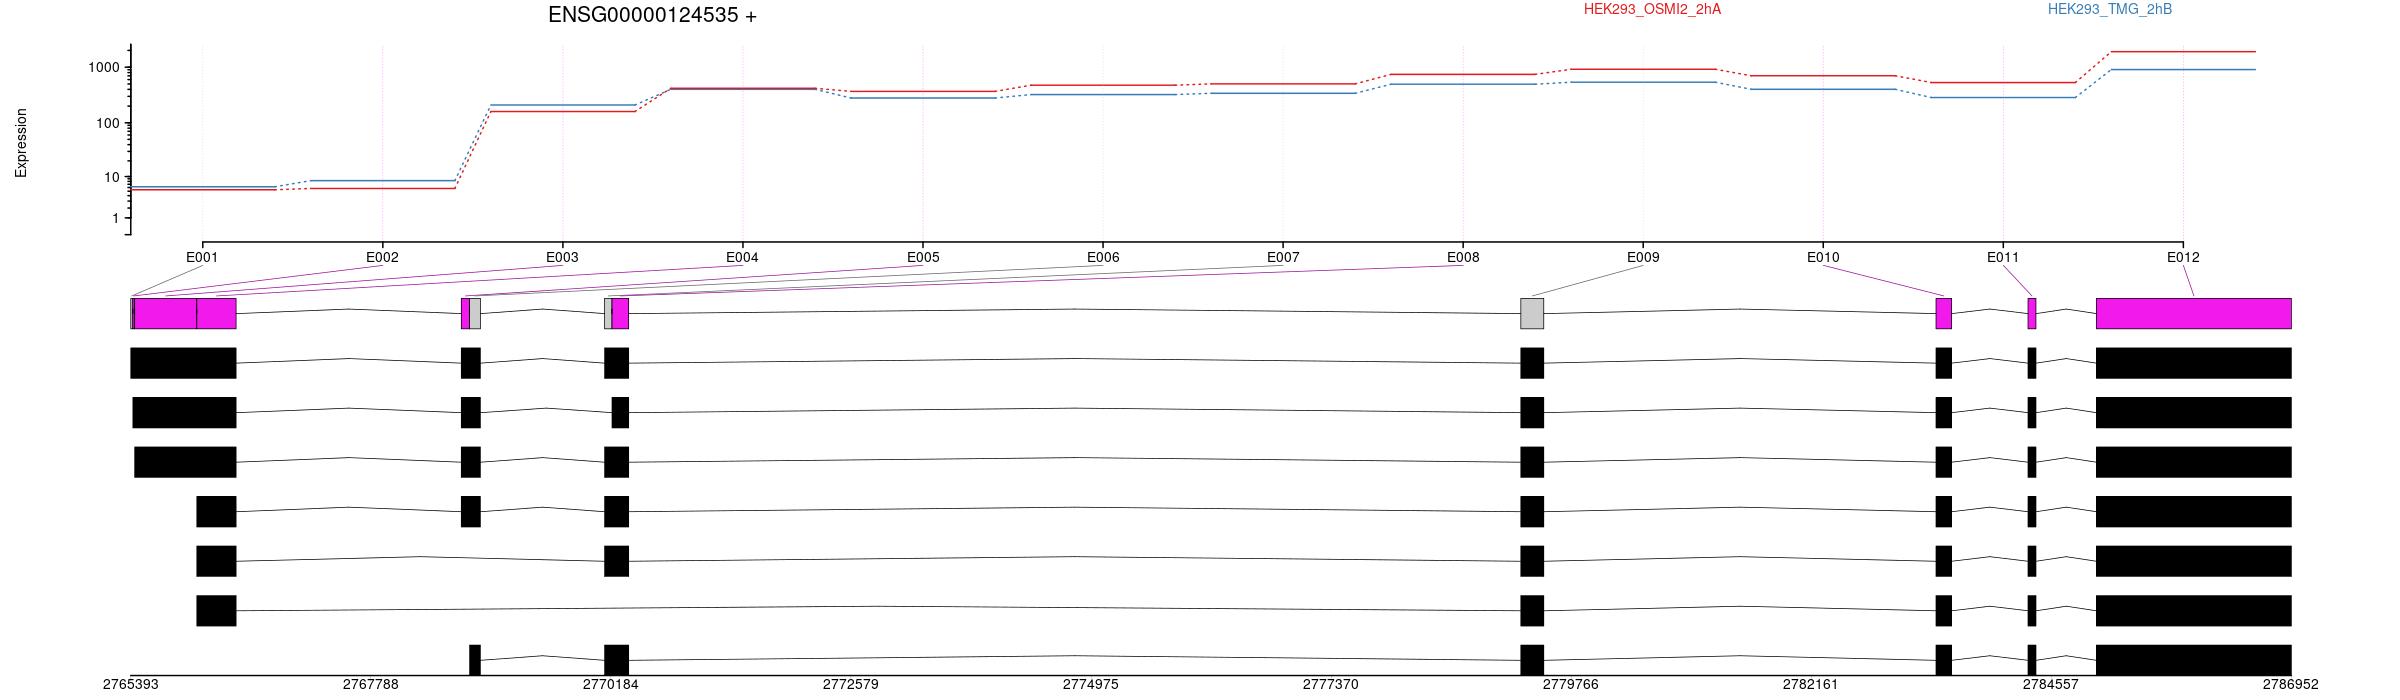This screenshot has height=700, width=2400.
Task: Click exon label E008
Action: pos(1463,257)
